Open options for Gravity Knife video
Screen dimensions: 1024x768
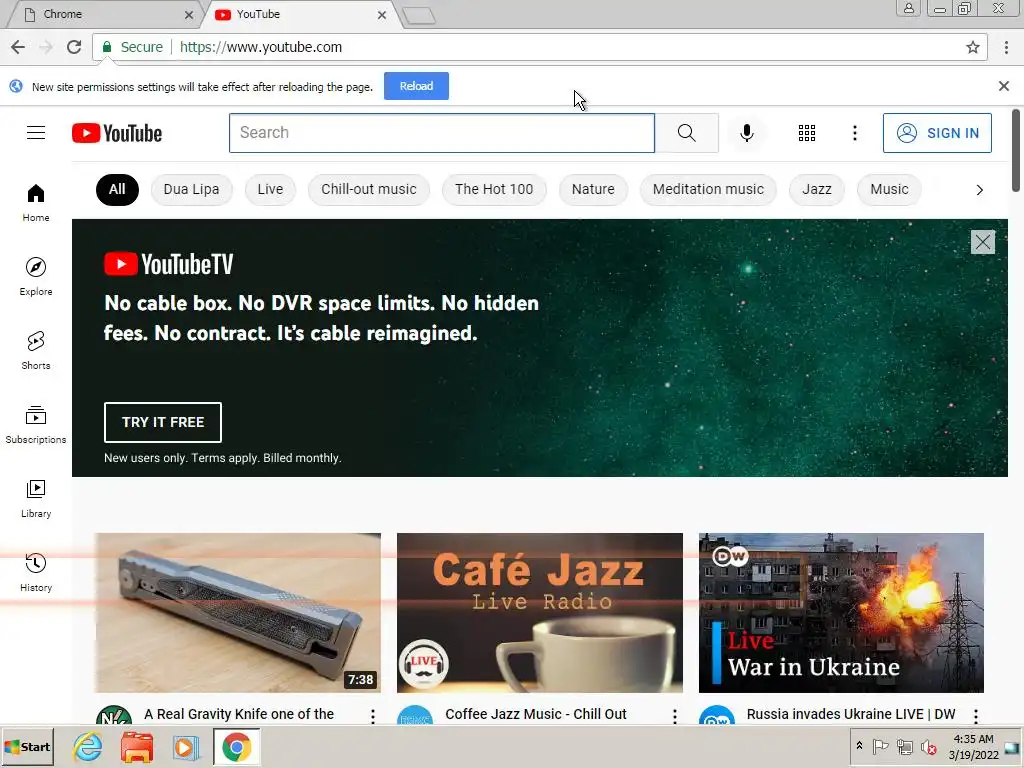(373, 716)
